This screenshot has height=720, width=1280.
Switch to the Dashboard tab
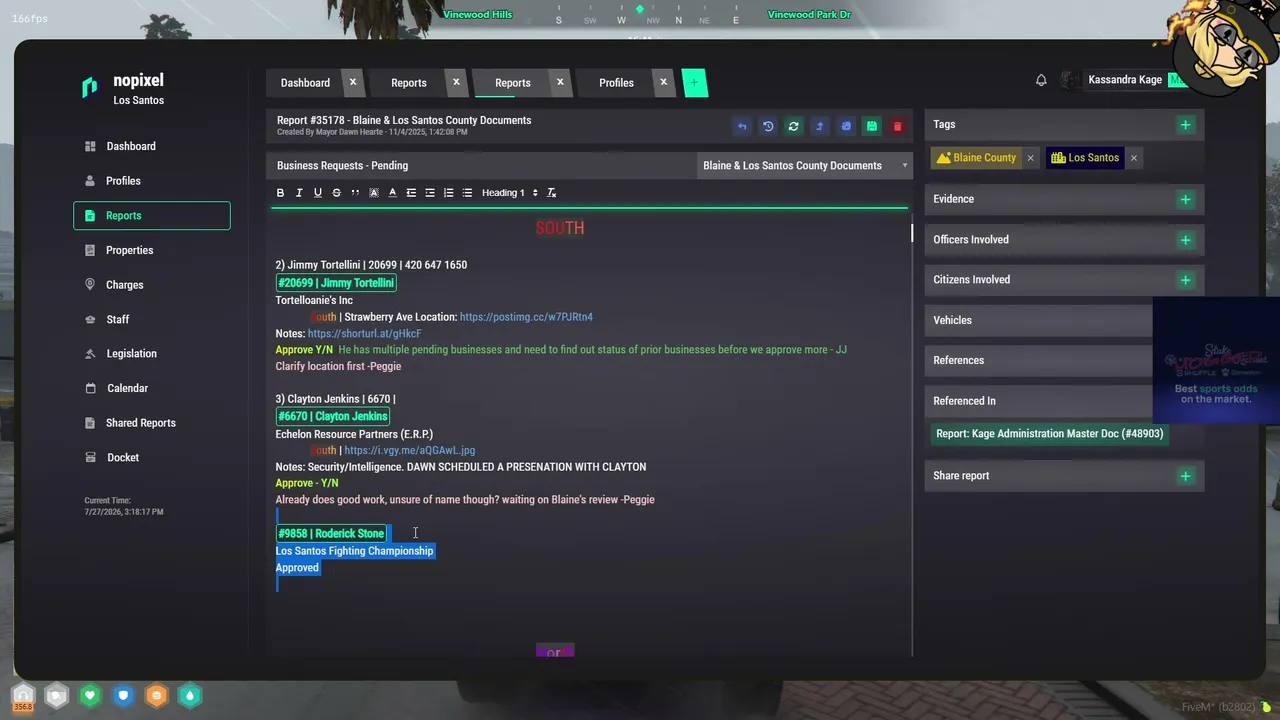tap(305, 83)
